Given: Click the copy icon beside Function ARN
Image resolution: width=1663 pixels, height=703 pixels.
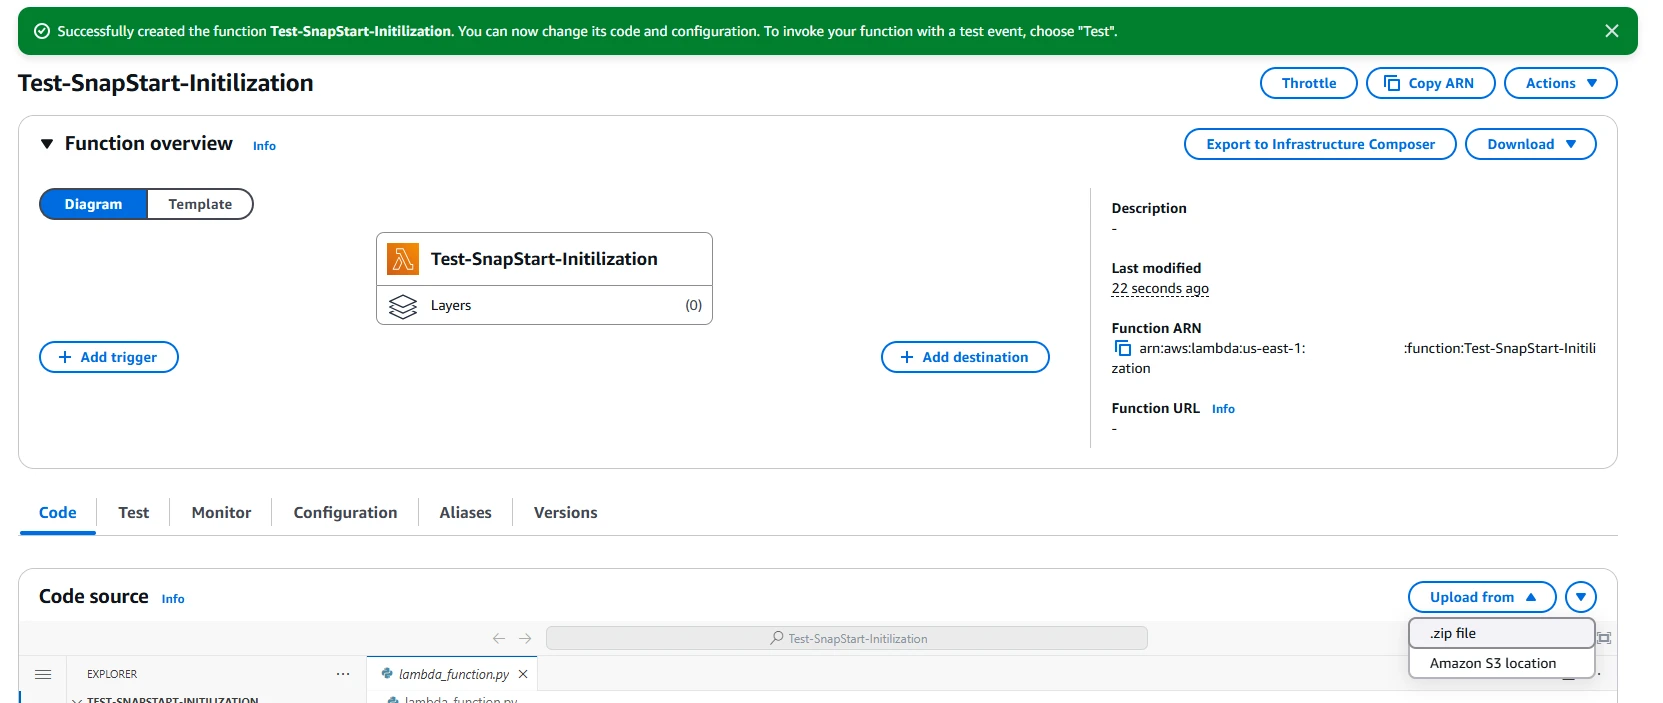Looking at the screenshot, I should point(1122,348).
